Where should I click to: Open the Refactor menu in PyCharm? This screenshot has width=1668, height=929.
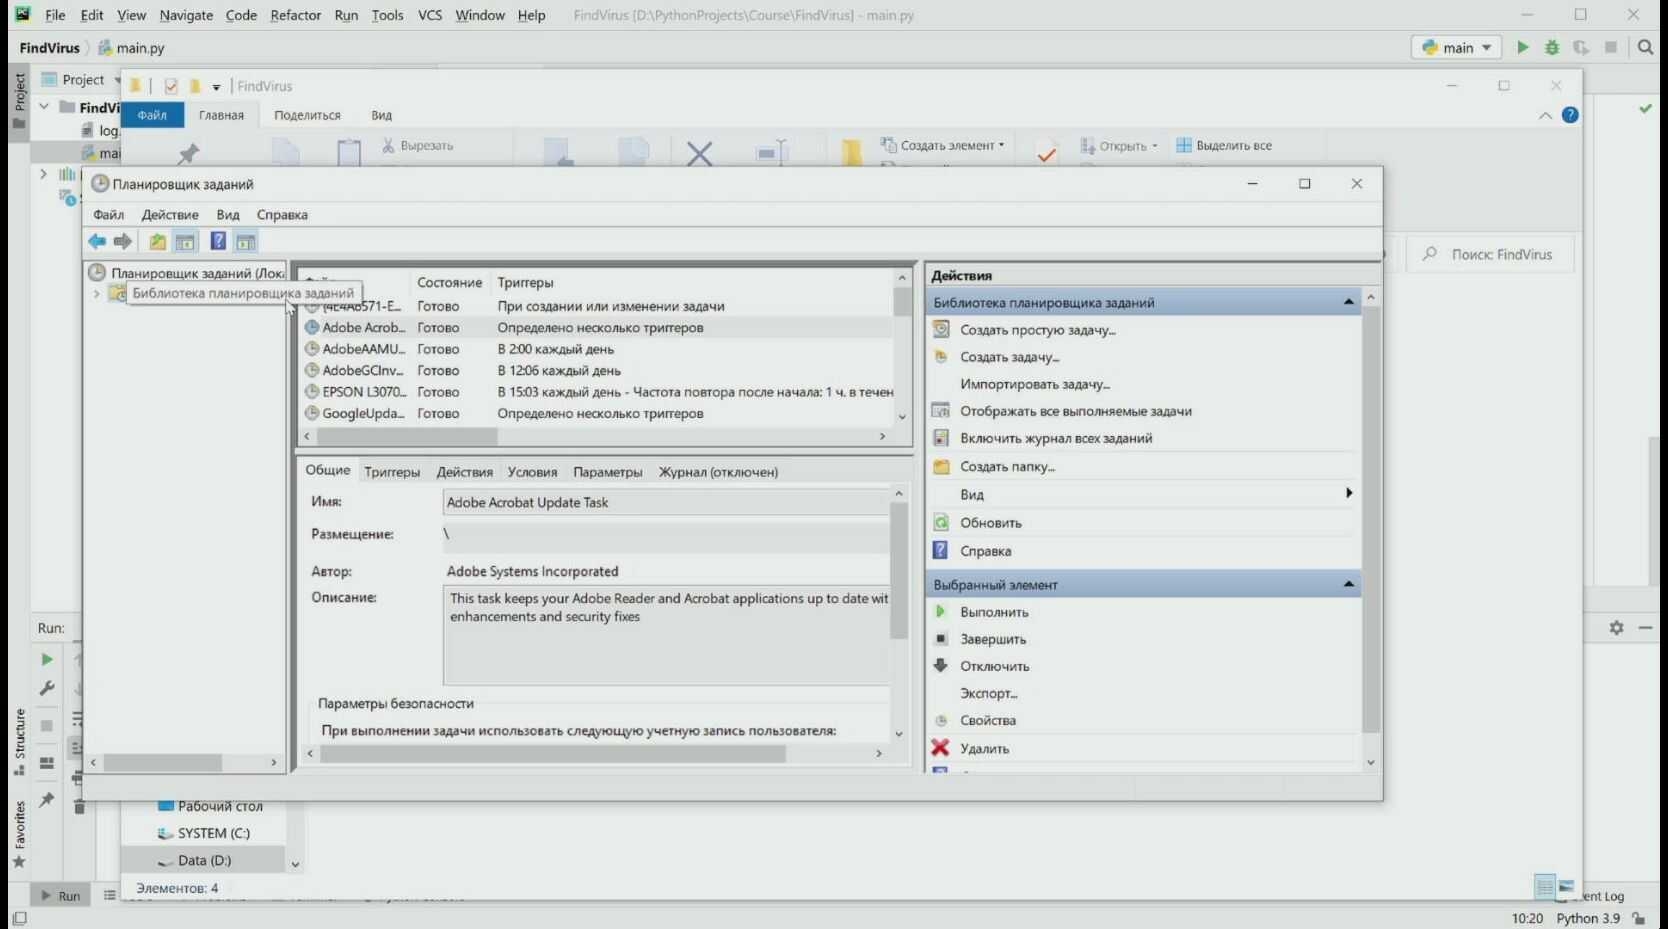[x=296, y=15]
